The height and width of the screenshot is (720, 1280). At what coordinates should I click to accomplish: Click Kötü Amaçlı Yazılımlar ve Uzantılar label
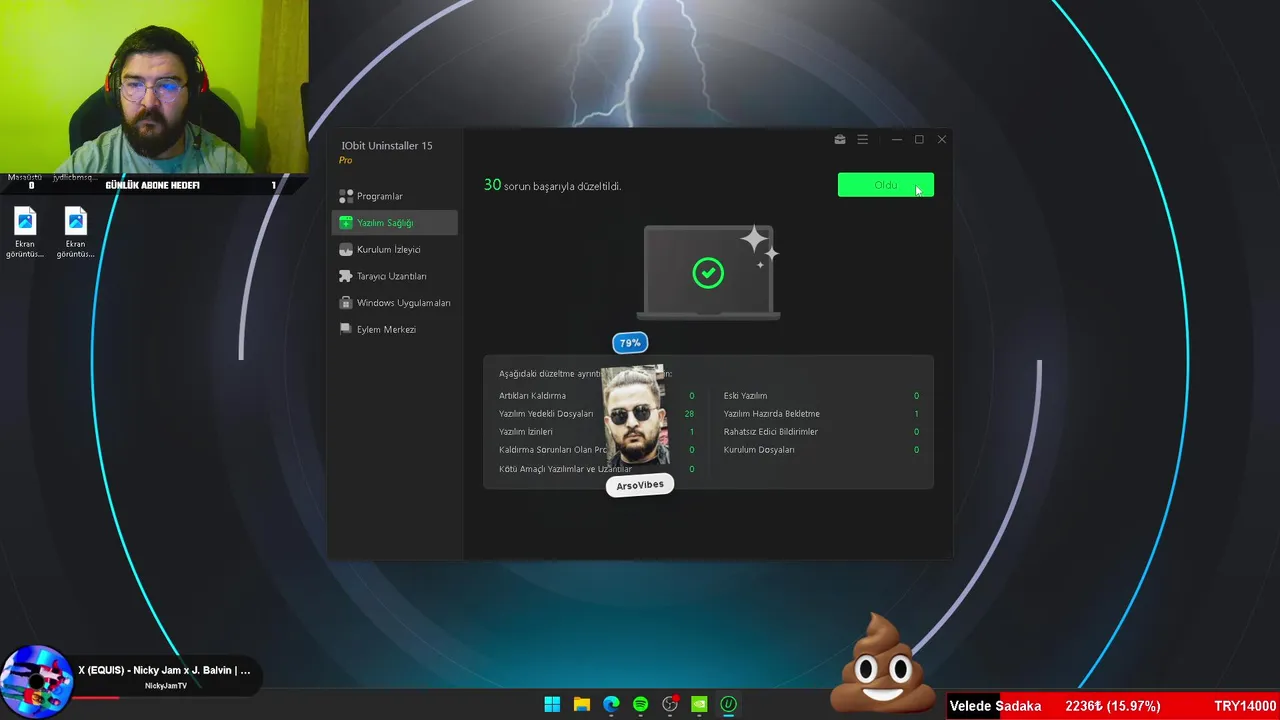tap(565, 469)
